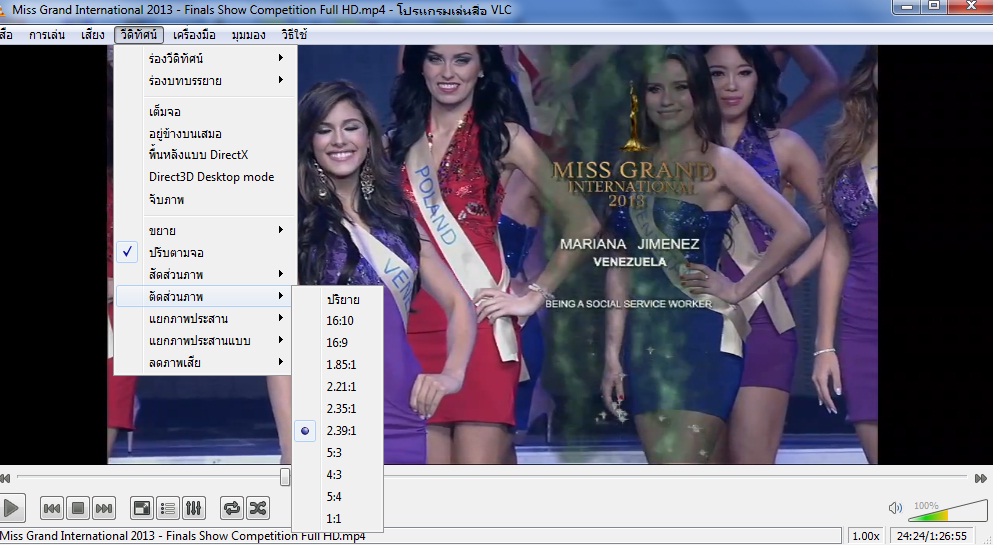Open the เสียง (Audio) menu
The image size is (1000, 550).
coord(92,34)
